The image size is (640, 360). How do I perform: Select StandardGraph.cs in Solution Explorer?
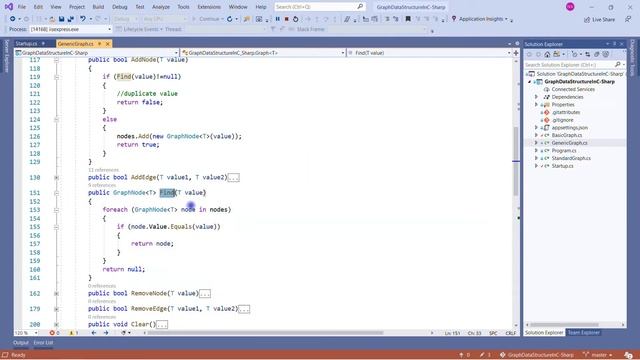(571, 158)
